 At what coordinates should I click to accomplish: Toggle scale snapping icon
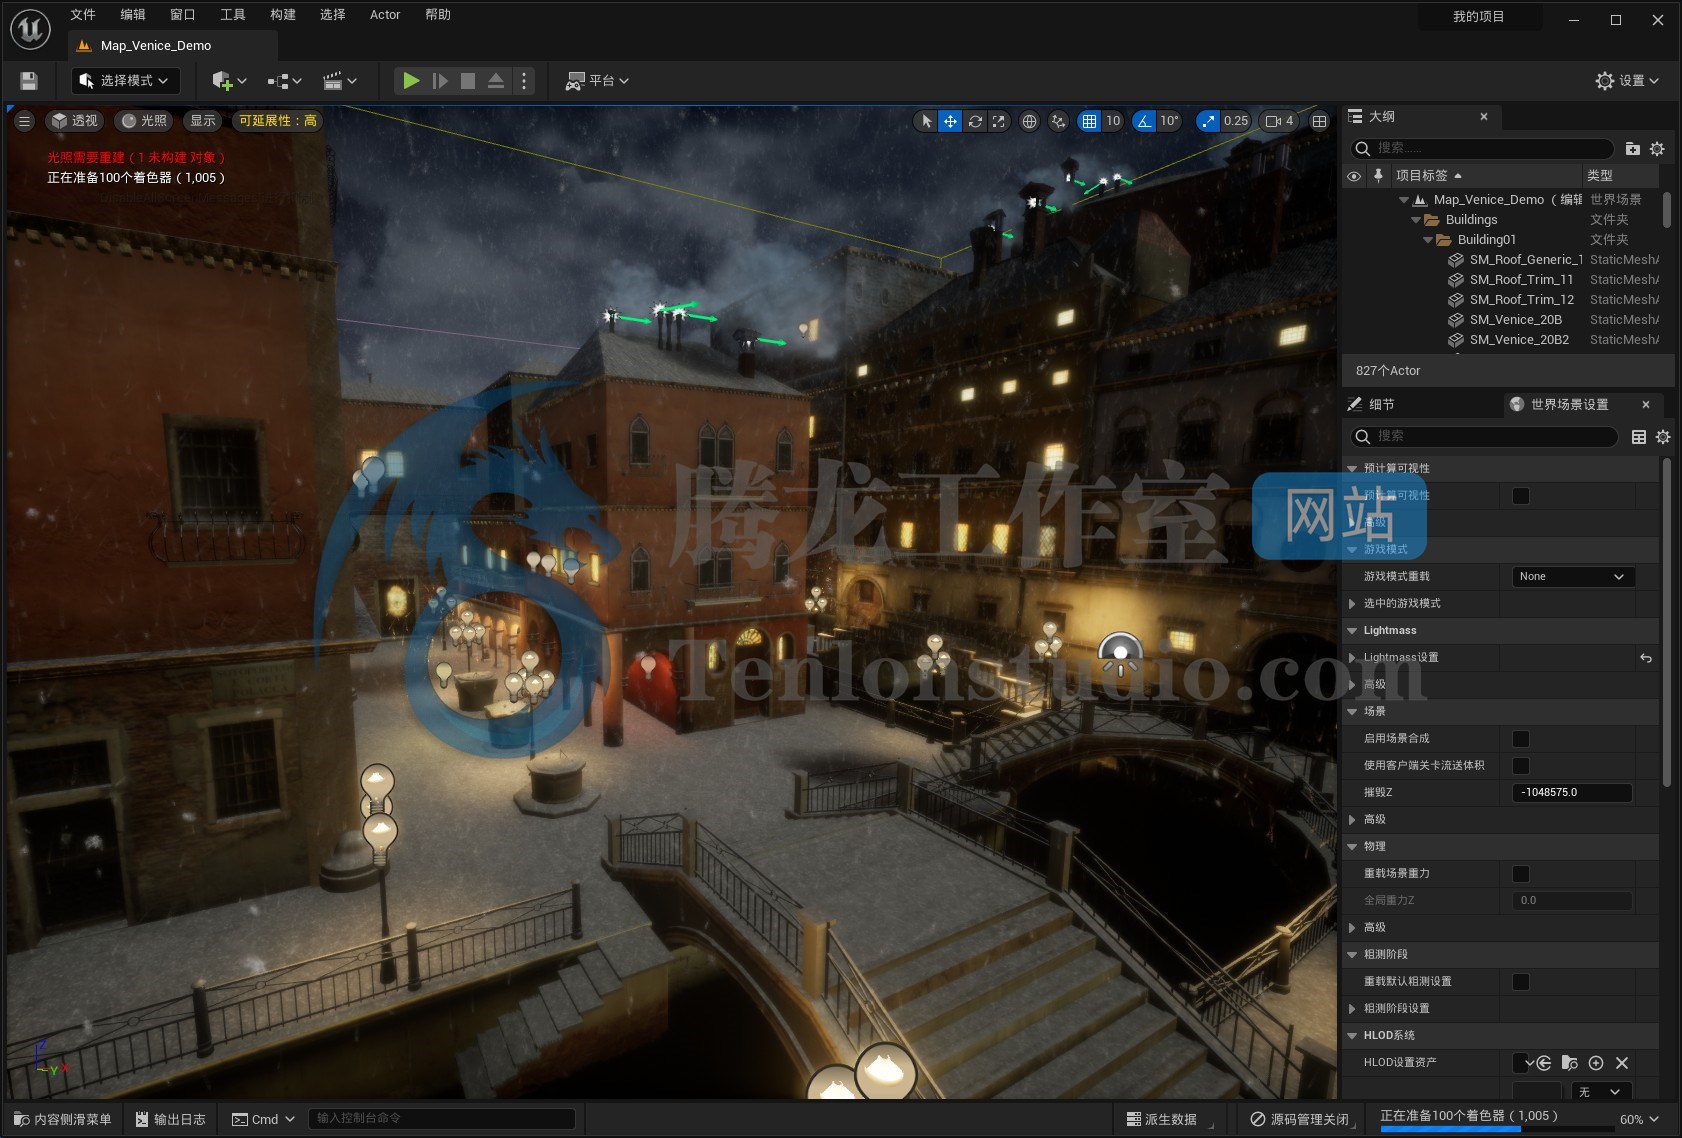(x=1208, y=121)
